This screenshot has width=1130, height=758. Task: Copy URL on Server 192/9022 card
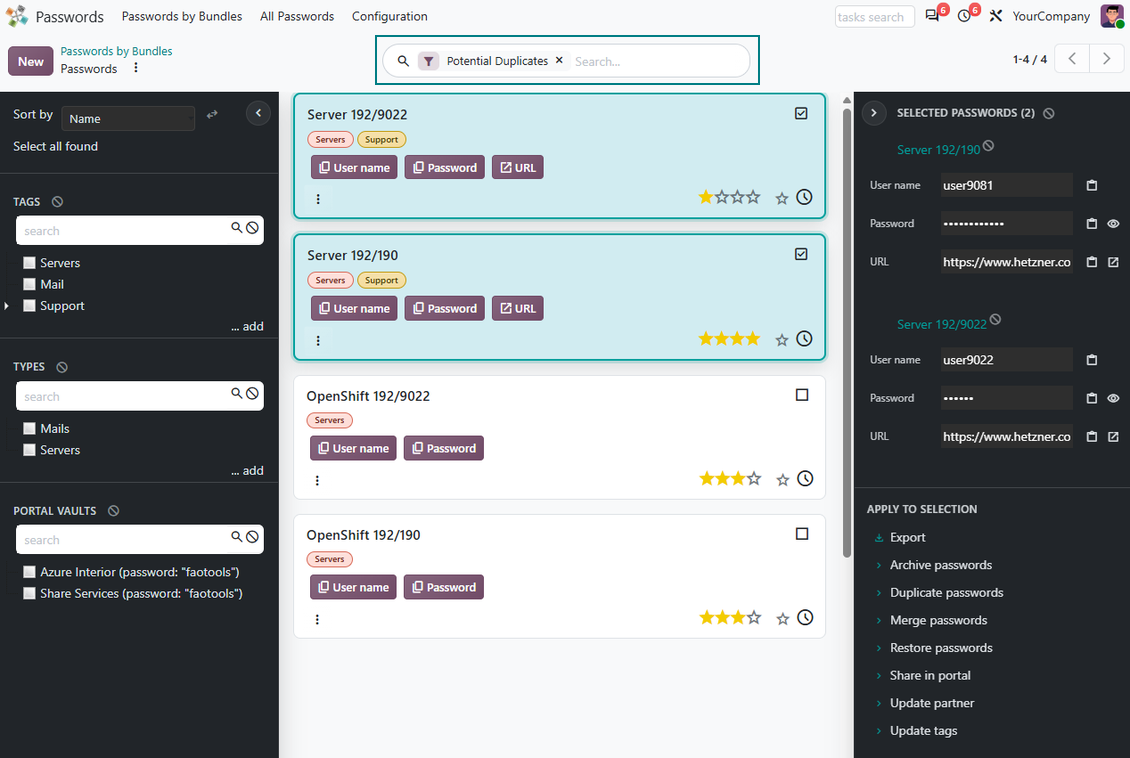point(517,167)
